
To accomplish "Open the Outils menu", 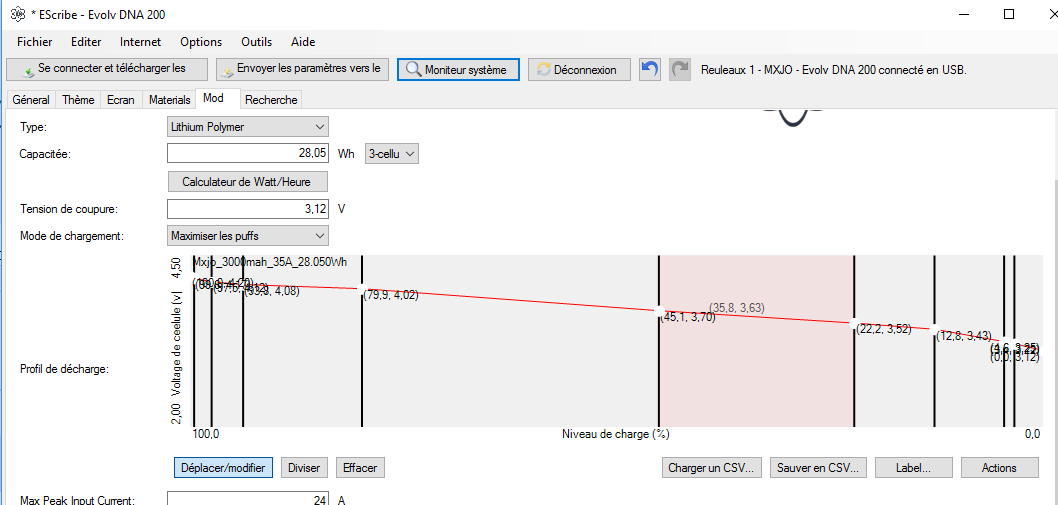I will [x=257, y=42].
